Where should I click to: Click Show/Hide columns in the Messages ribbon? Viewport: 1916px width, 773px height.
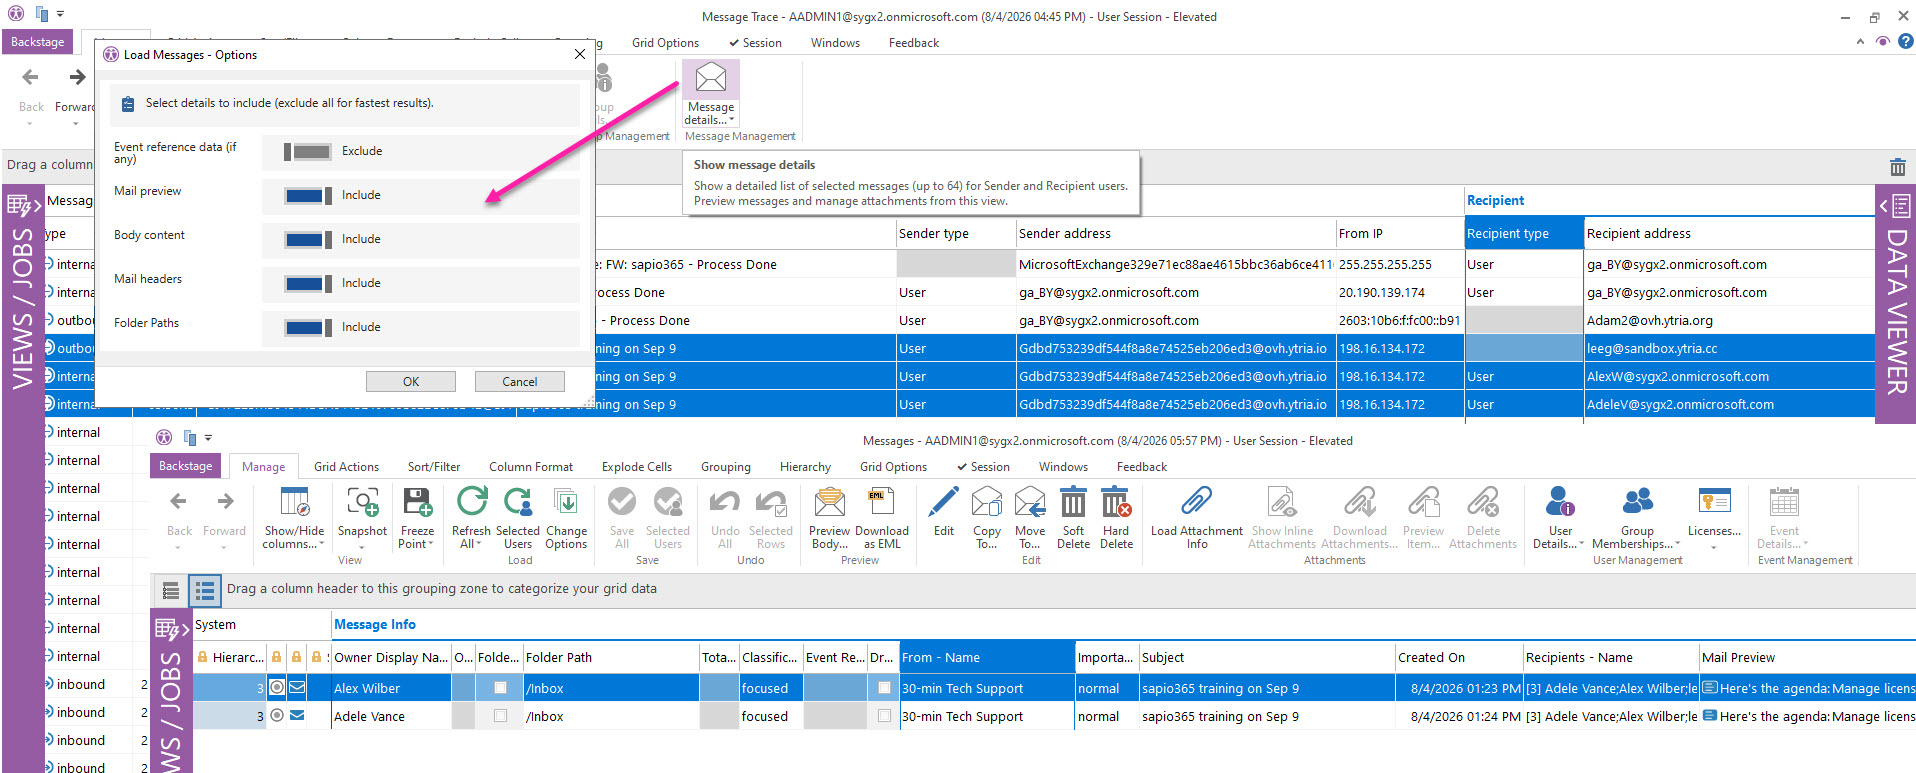294,518
